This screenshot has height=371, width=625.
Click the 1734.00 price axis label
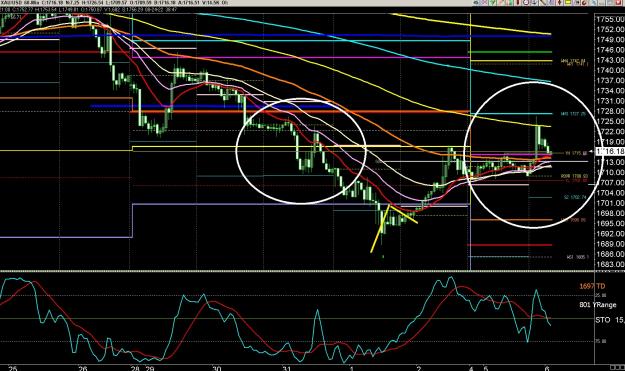[x=610, y=91]
